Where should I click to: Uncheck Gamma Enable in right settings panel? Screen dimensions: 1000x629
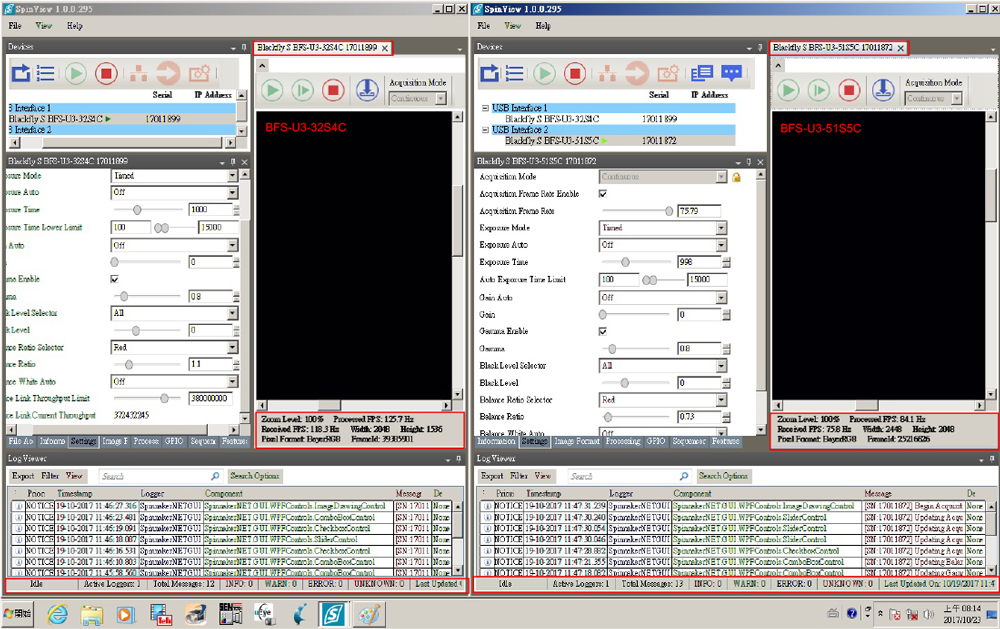[x=602, y=331]
